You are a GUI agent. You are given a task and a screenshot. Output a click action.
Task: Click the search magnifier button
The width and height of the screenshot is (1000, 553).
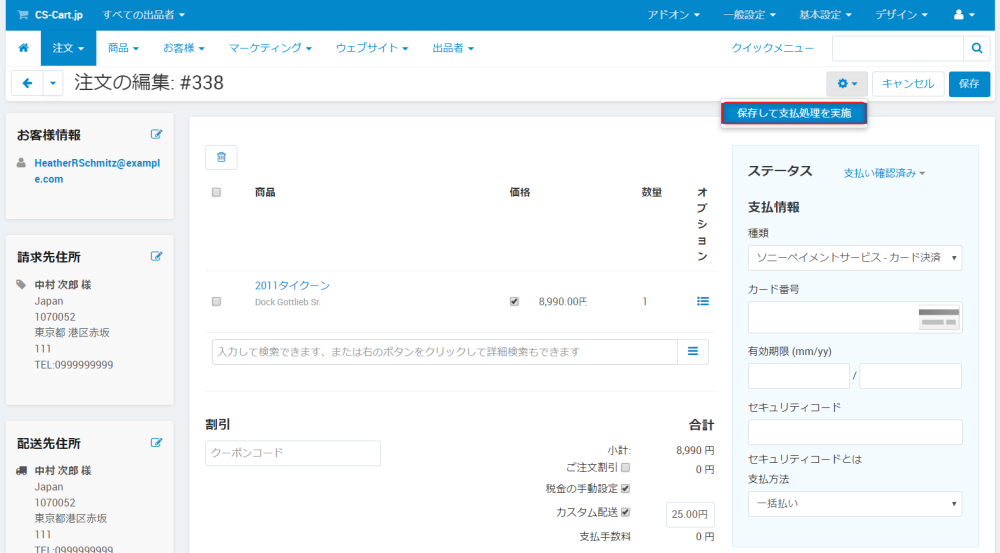976,48
